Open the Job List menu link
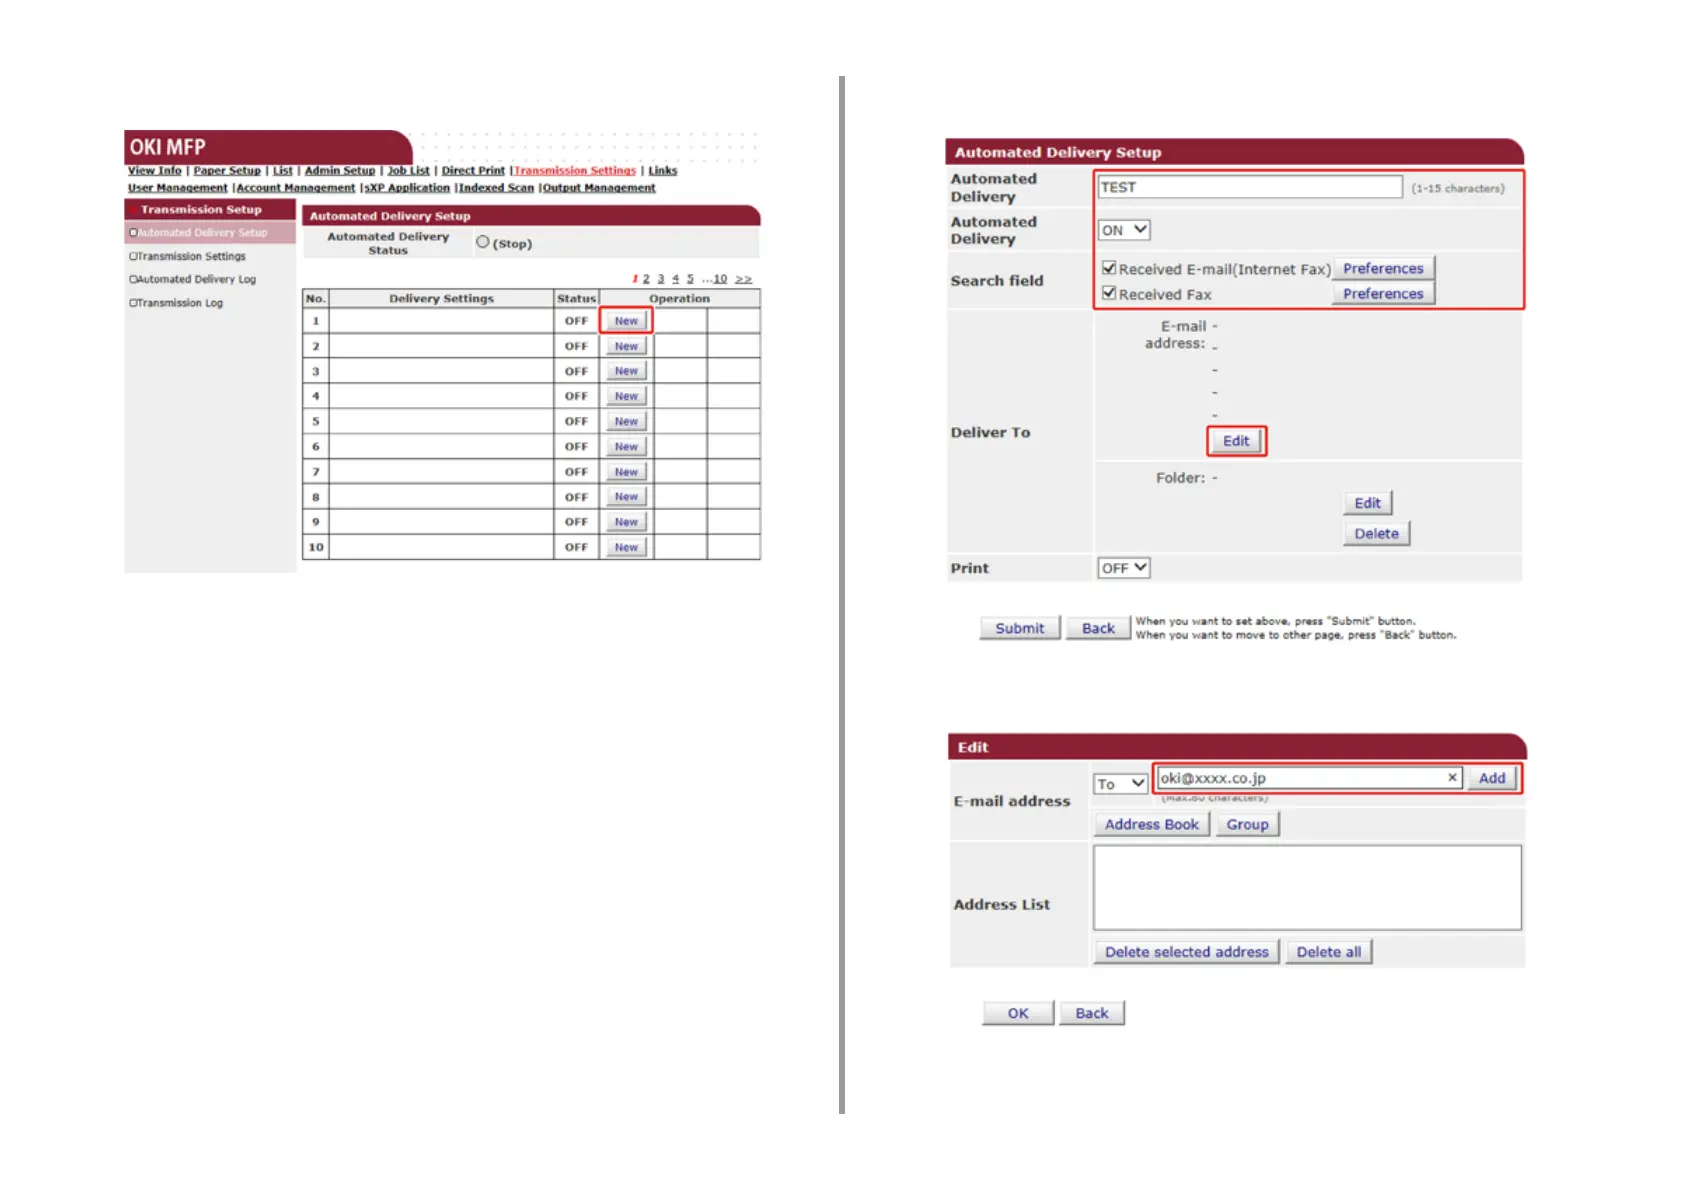The width and height of the screenshot is (1684, 1190). tap(408, 171)
